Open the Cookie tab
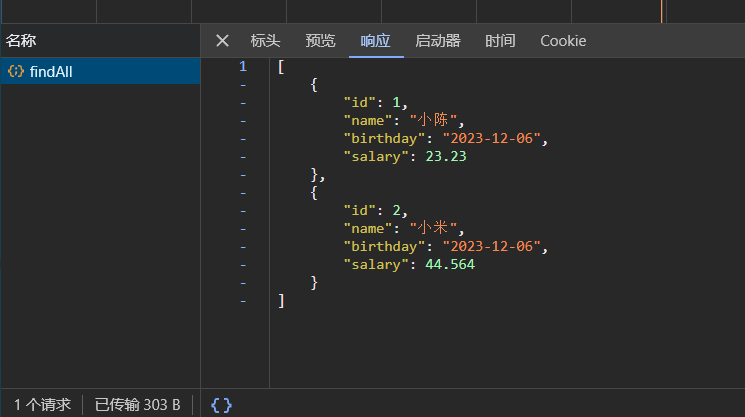This screenshot has width=745, height=417. pyautogui.click(x=563, y=41)
